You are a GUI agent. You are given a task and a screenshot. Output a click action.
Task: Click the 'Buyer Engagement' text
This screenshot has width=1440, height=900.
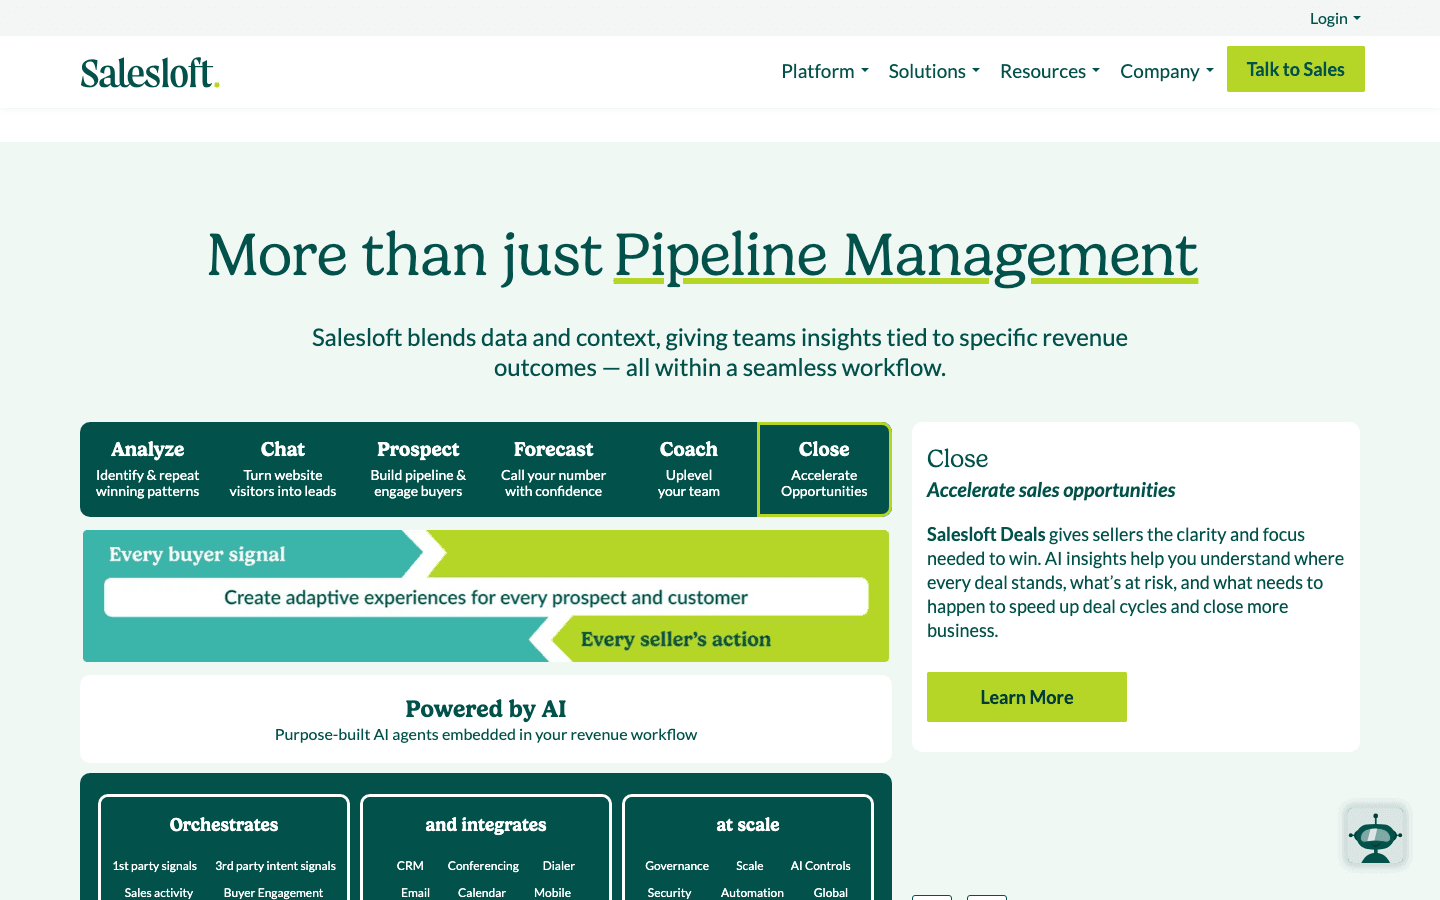[x=274, y=893]
